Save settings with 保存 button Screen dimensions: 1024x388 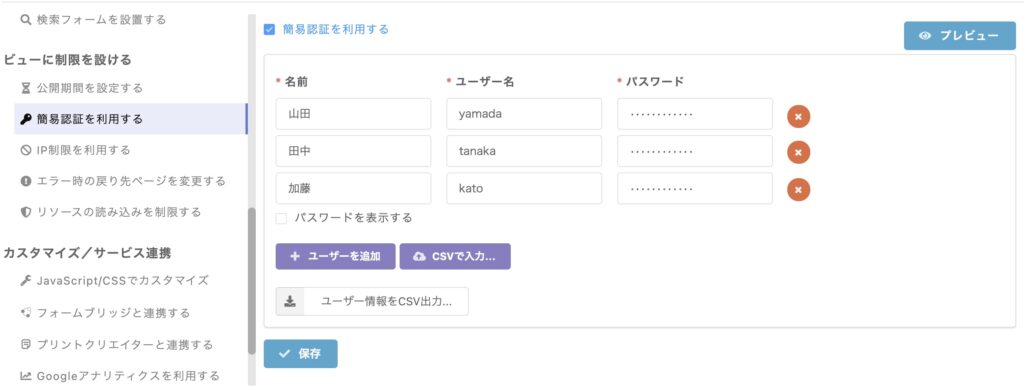click(x=300, y=354)
